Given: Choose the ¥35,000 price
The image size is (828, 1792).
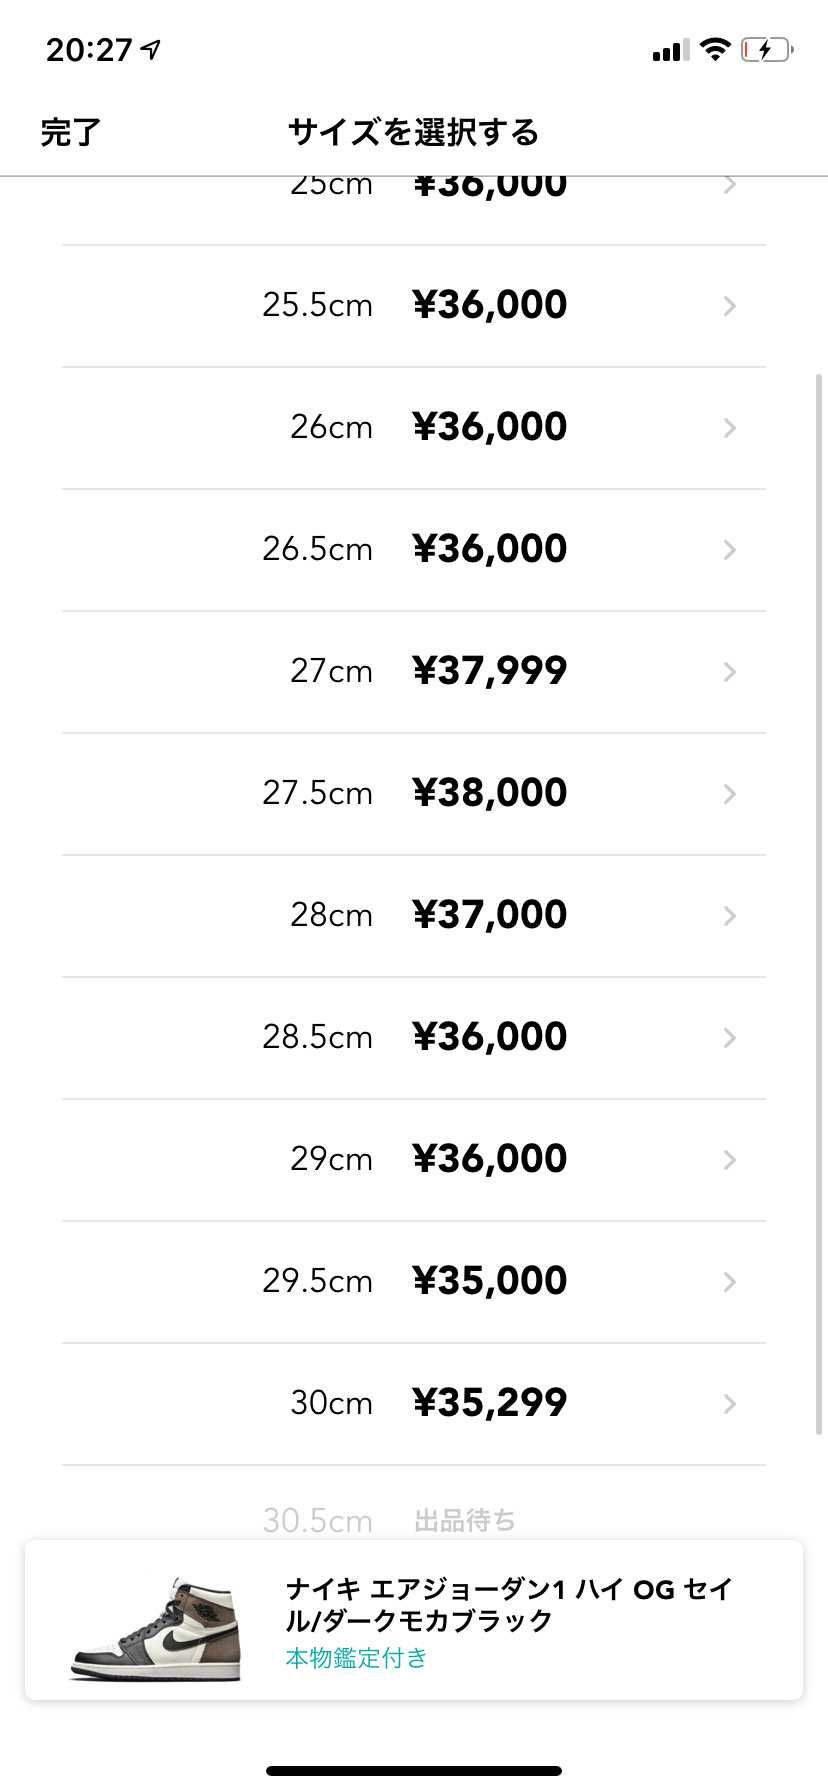Looking at the screenshot, I should coord(490,1281).
